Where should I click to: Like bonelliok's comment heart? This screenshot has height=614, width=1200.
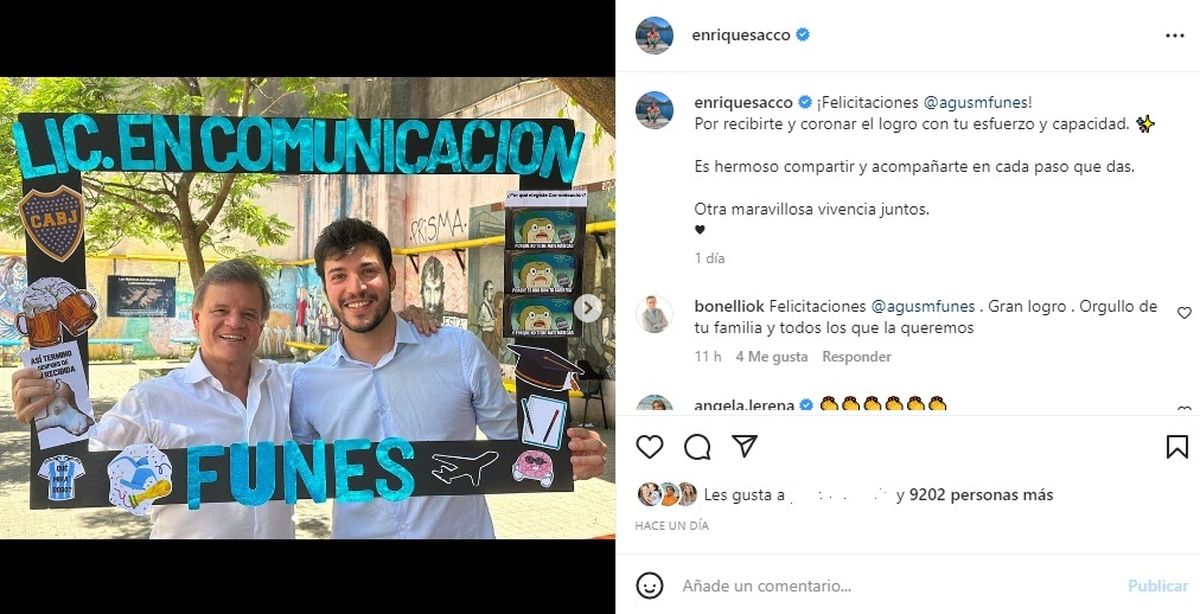1184,313
